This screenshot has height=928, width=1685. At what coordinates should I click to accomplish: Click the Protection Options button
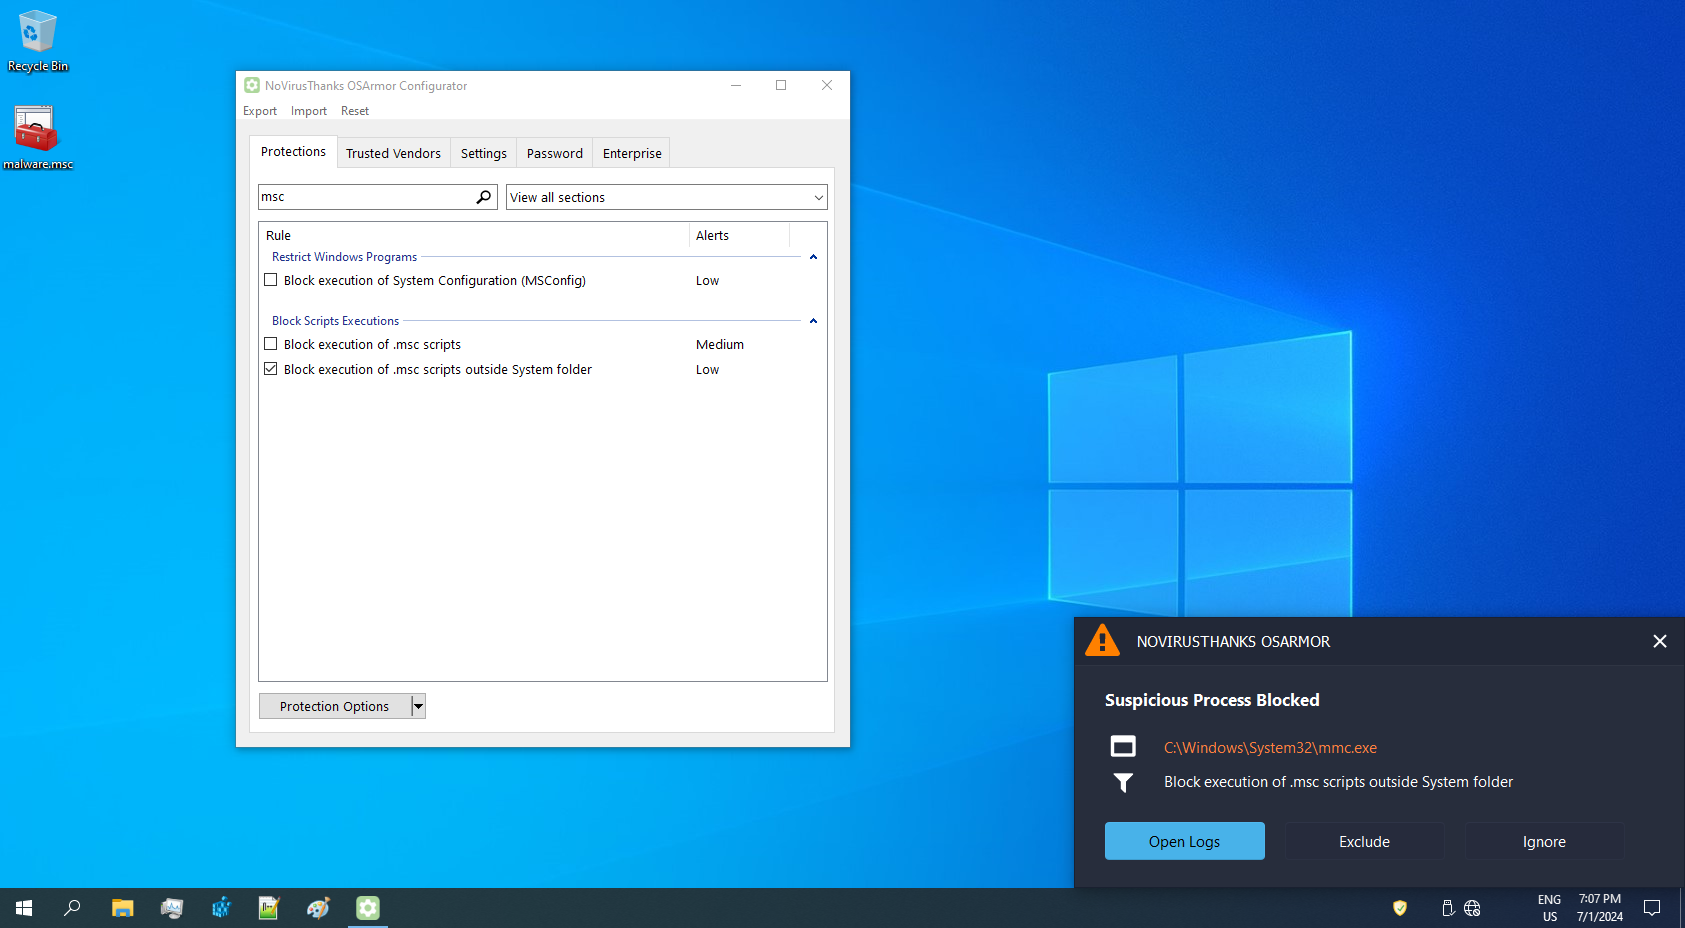(335, 706)
